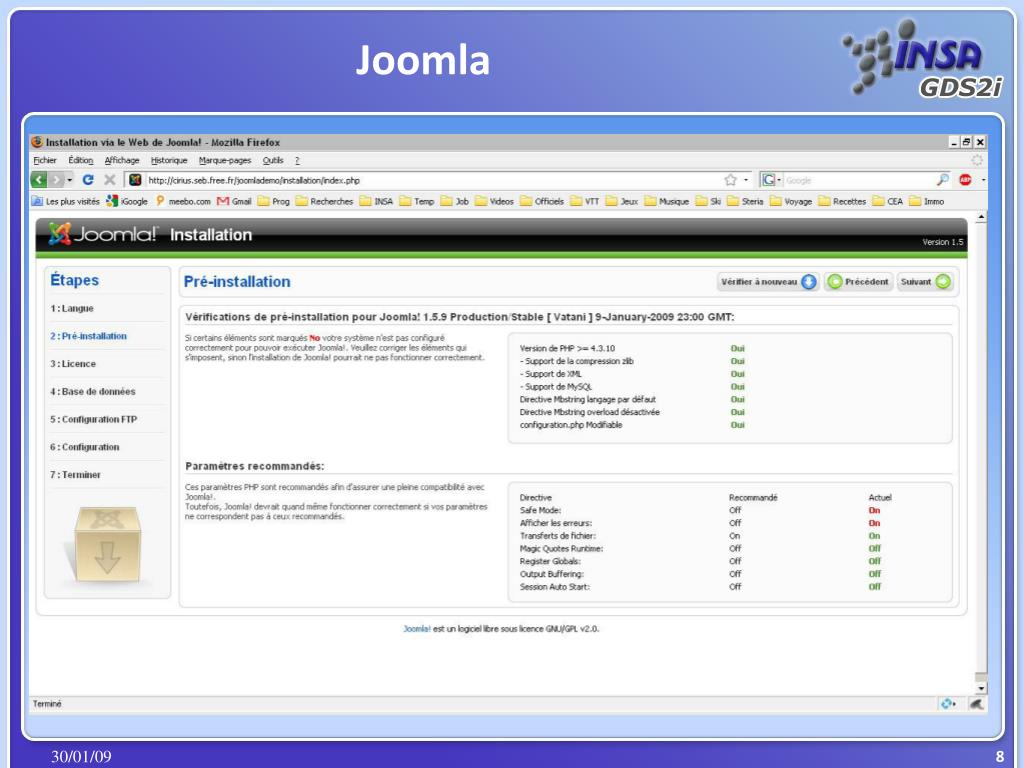The image size is (1024, 768).
Task: Click the Safe Mode actual value On
Action: [874, 510]
